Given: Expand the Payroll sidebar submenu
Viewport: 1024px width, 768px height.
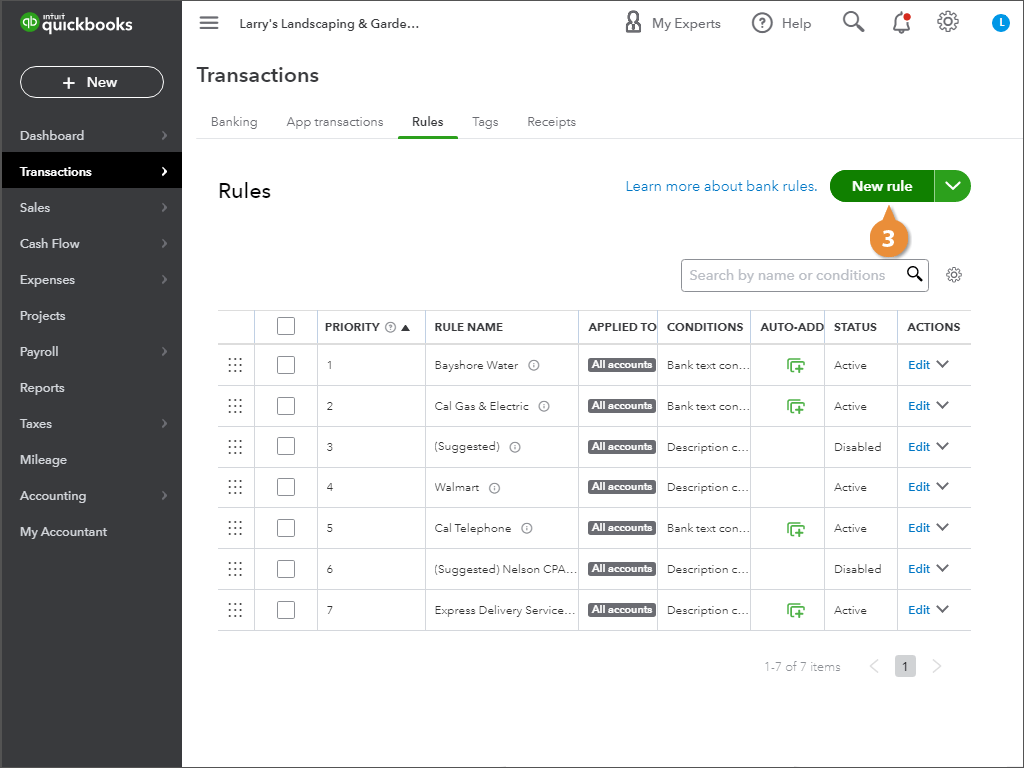Looking at the screenshot, I should [x=164, y=351].
